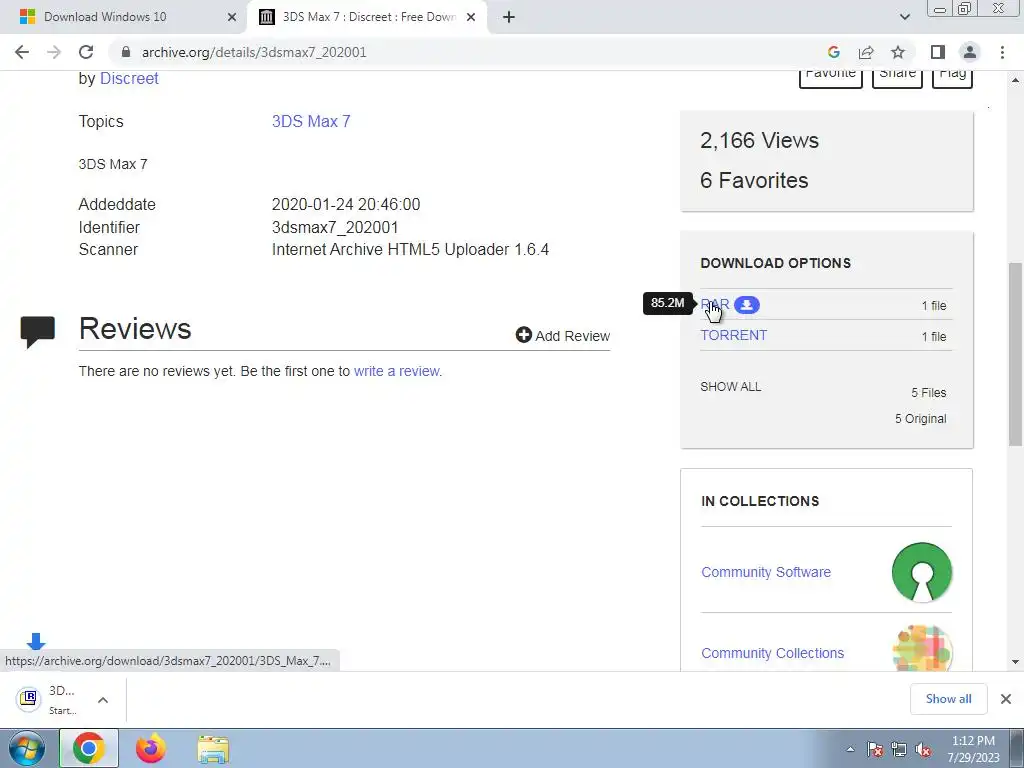Screen dimensions: 1024x768
Task: Click the identifier value 3dsmax7_202001
Action: (x=335, y=227)
